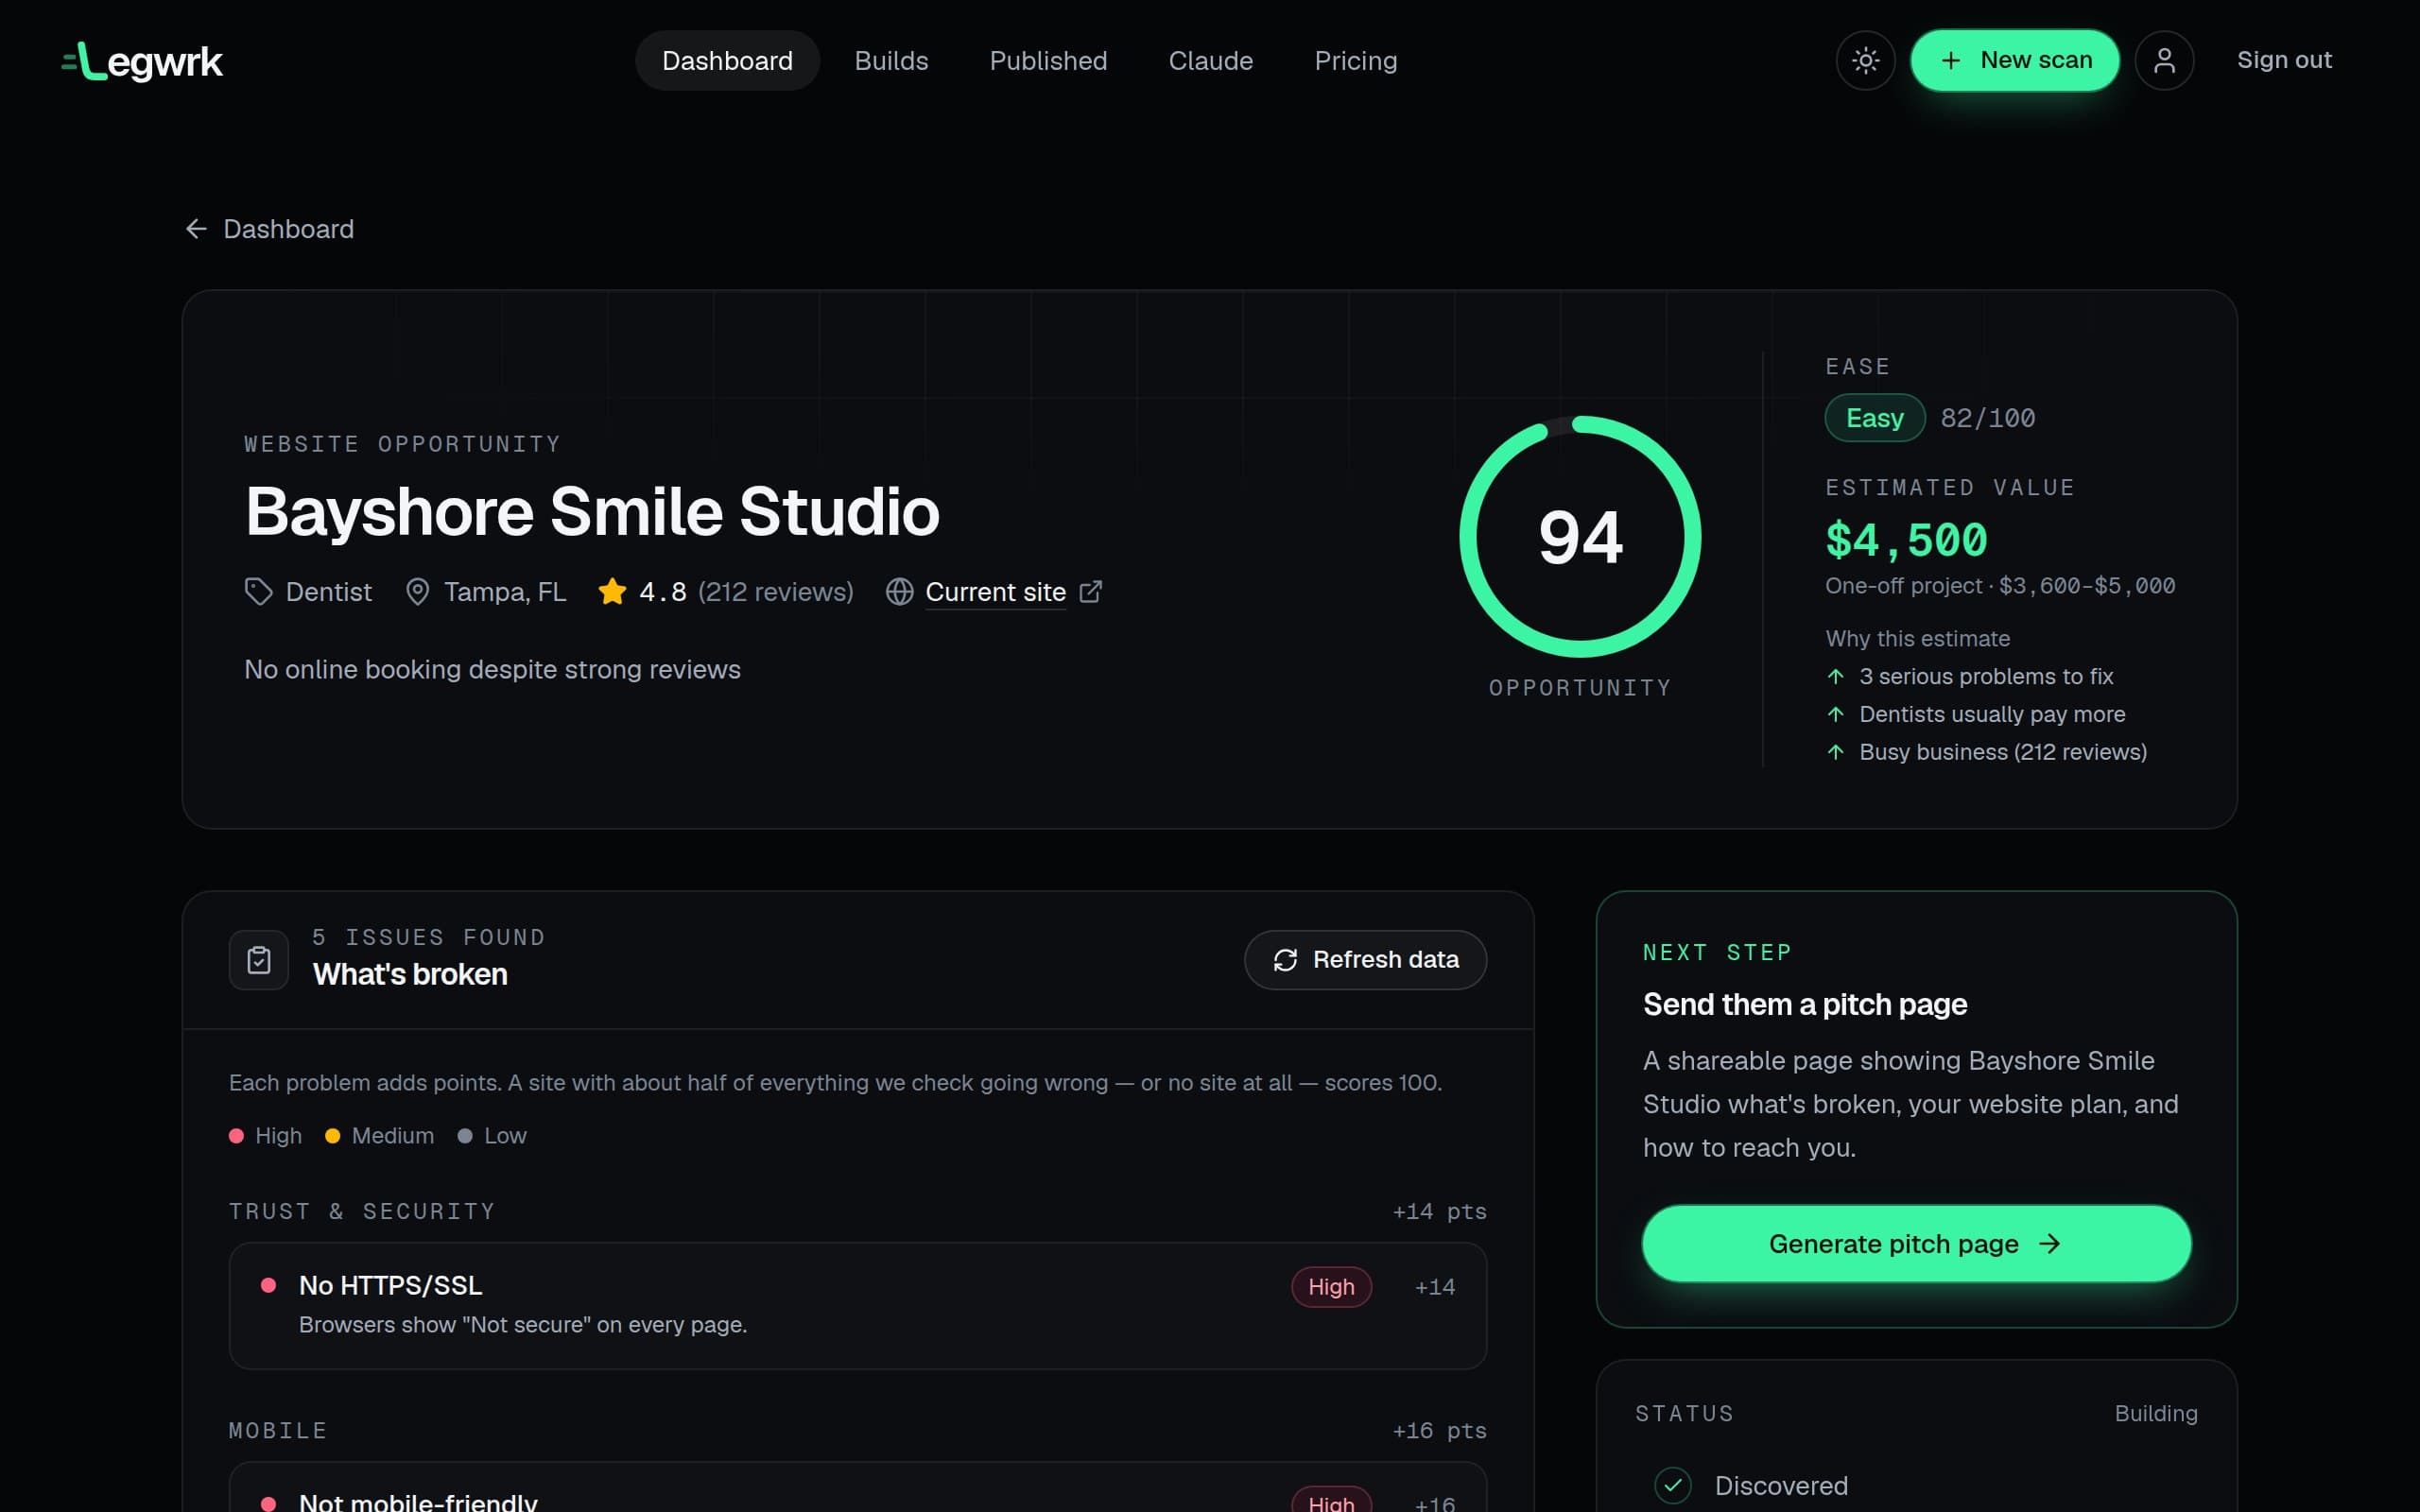Click the Easy ease badge
The width and height of the screenshot is (2420, 1512).
coord(1874,418)
